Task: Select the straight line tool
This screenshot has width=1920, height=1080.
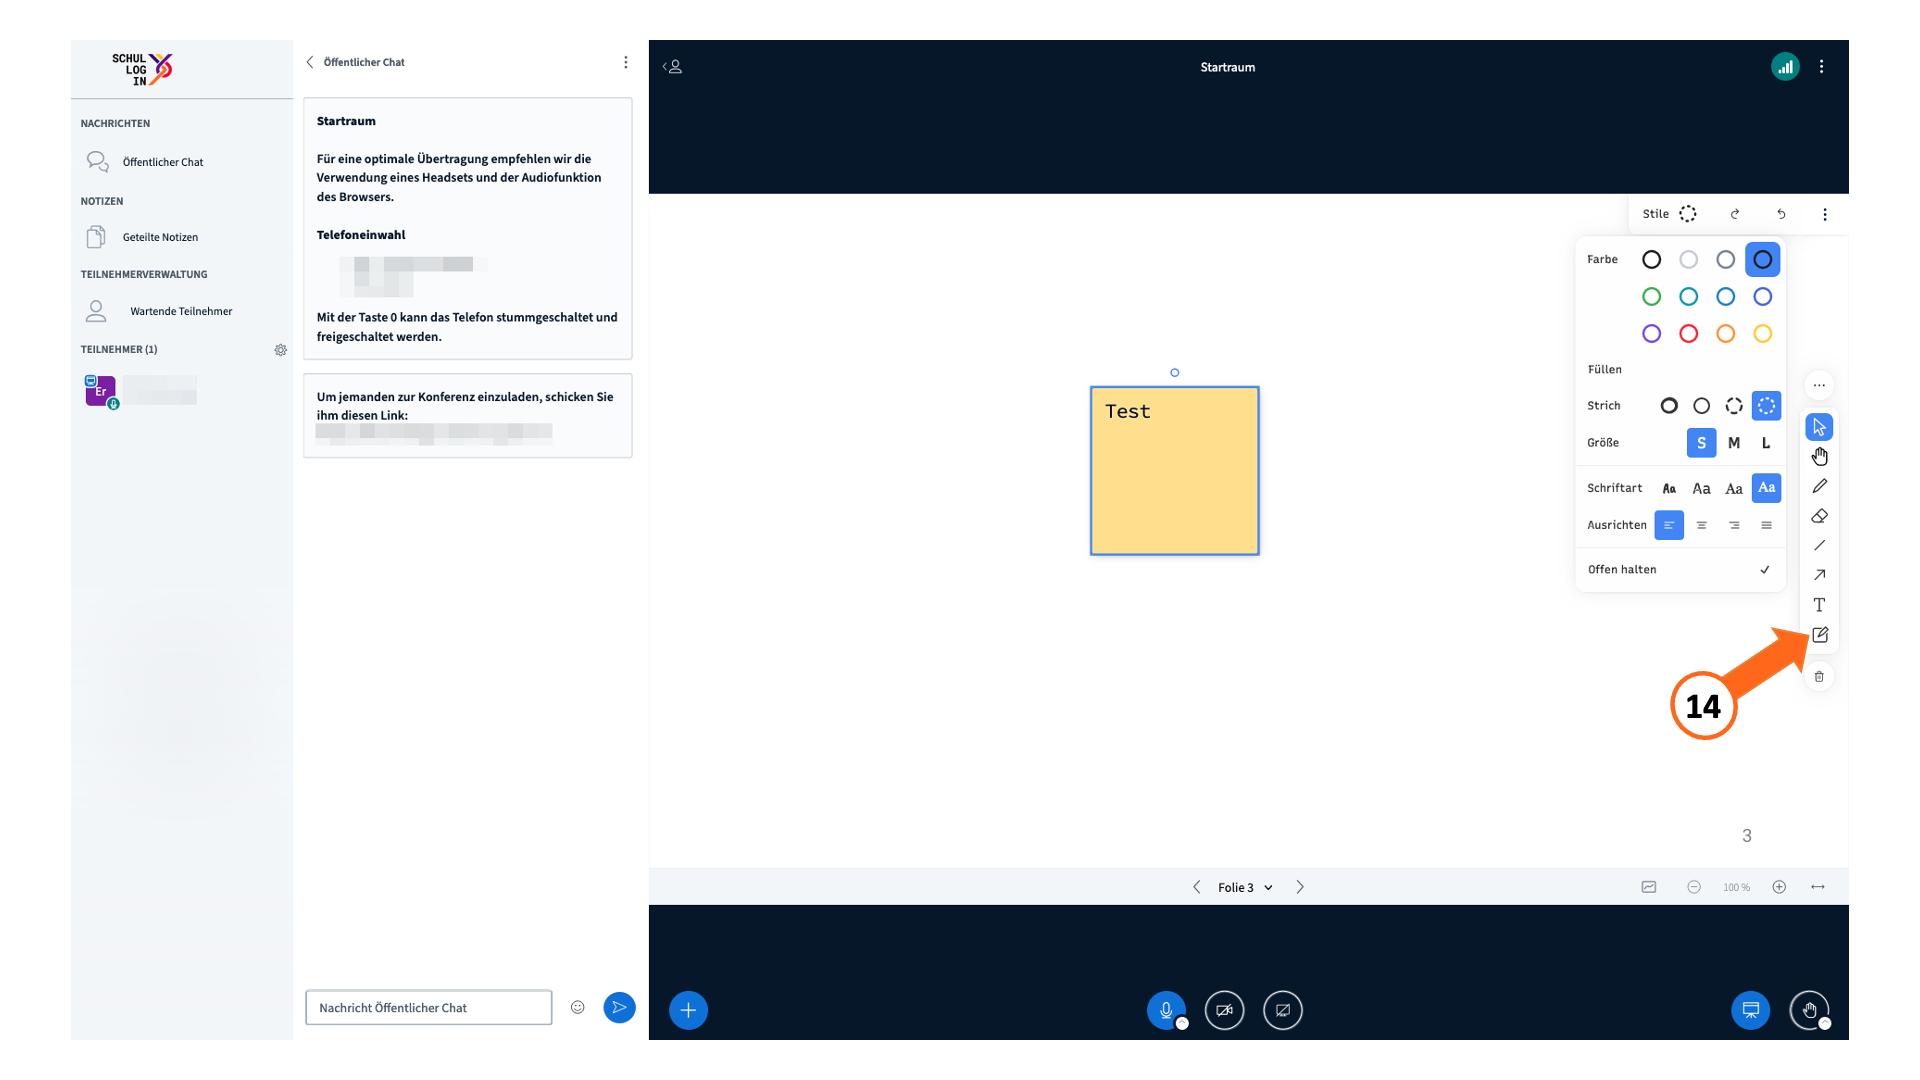Action: 1819,545
